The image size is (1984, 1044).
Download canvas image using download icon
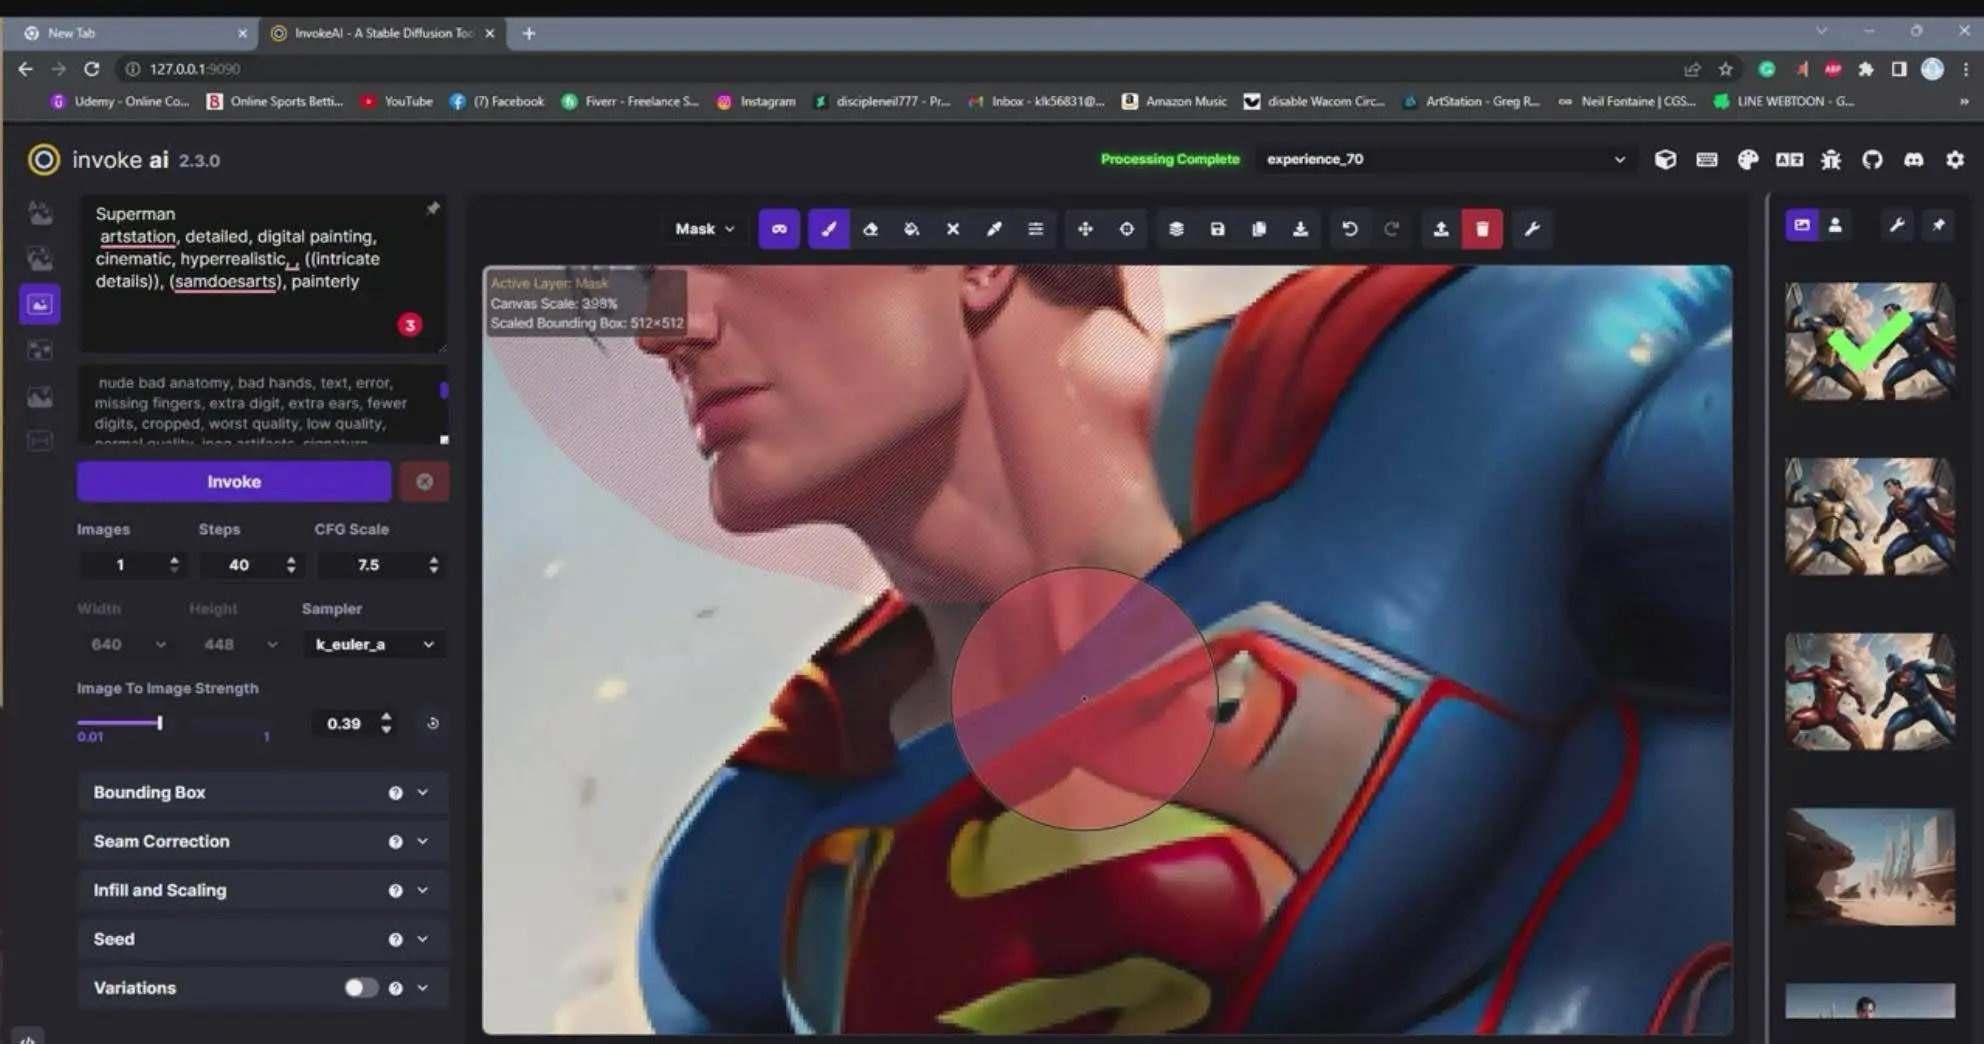(1300, 229)
